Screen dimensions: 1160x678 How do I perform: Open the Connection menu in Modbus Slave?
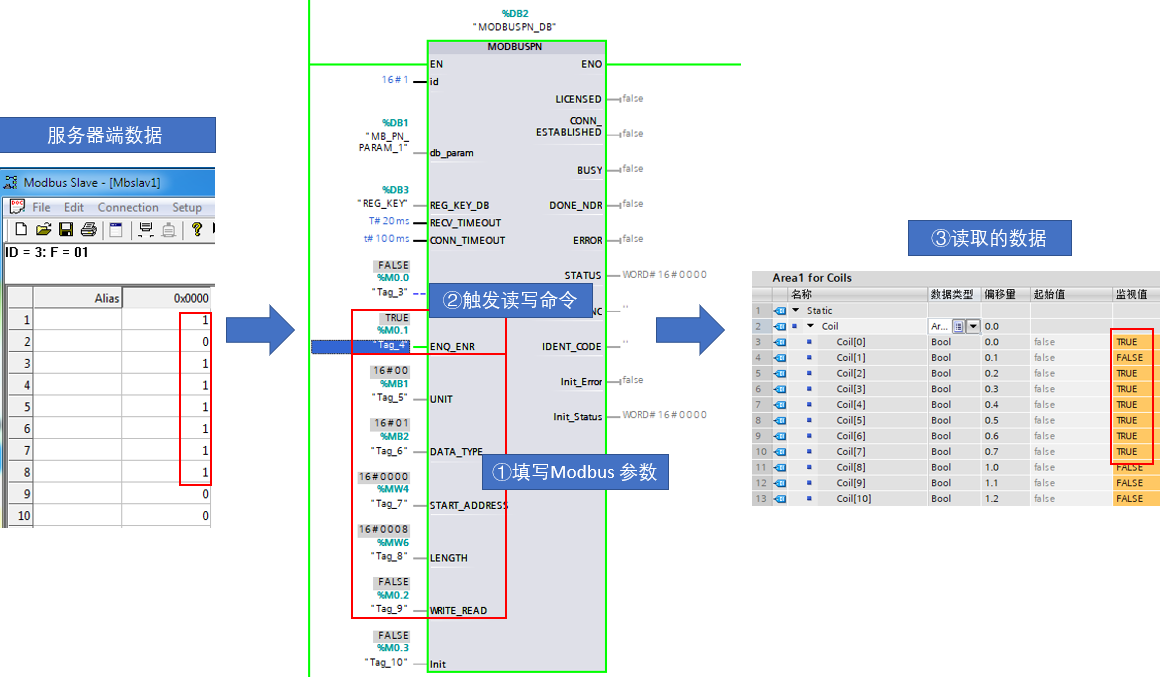point(128,207)
